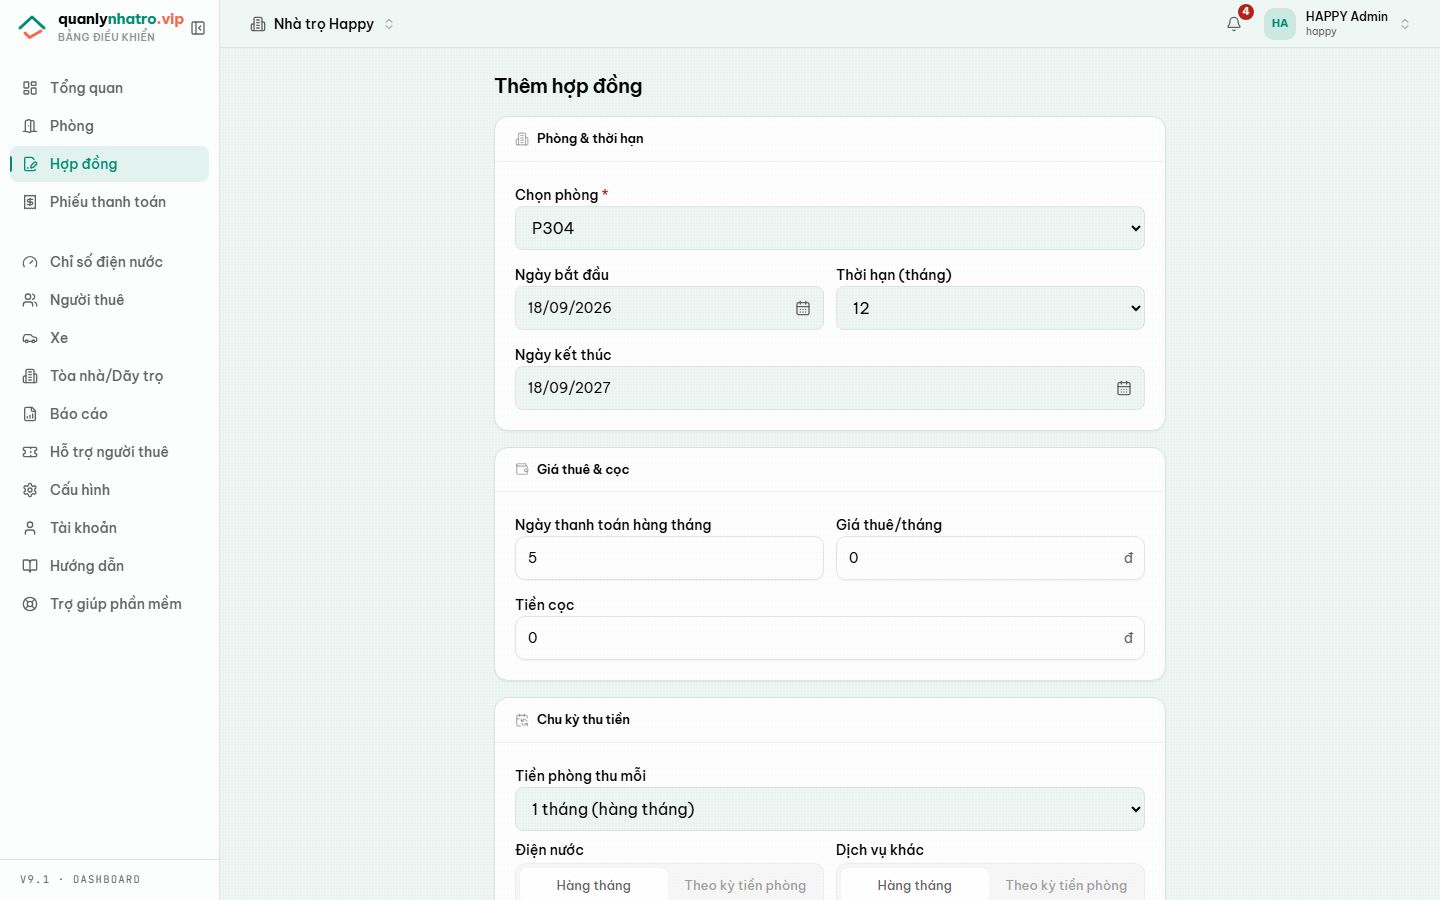Open Hướng dẫn menu item
Viewport: 1440px width, 900px height.
click(110, 566)
